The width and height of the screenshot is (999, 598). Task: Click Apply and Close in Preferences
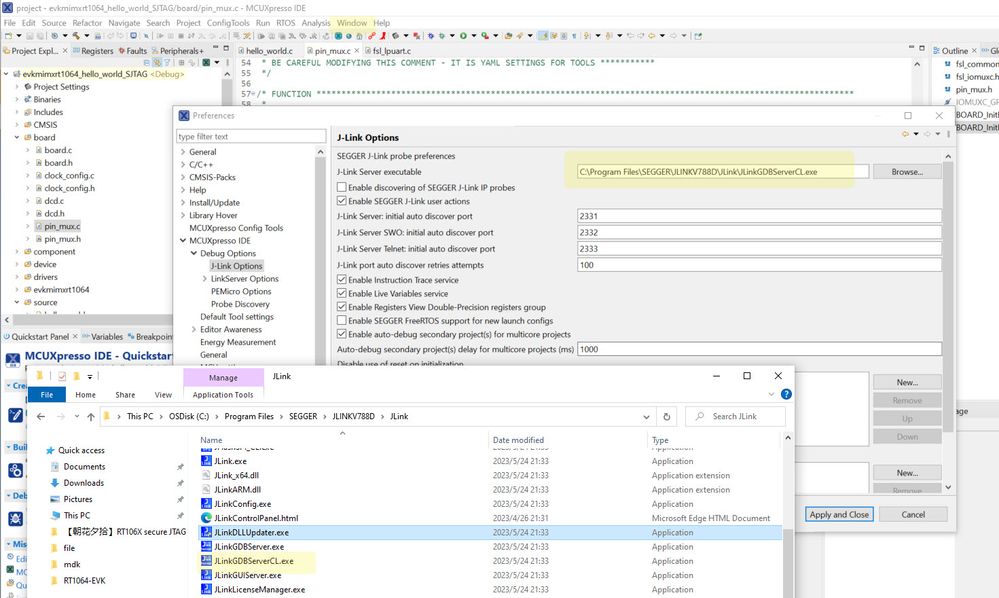coord(839,515)
